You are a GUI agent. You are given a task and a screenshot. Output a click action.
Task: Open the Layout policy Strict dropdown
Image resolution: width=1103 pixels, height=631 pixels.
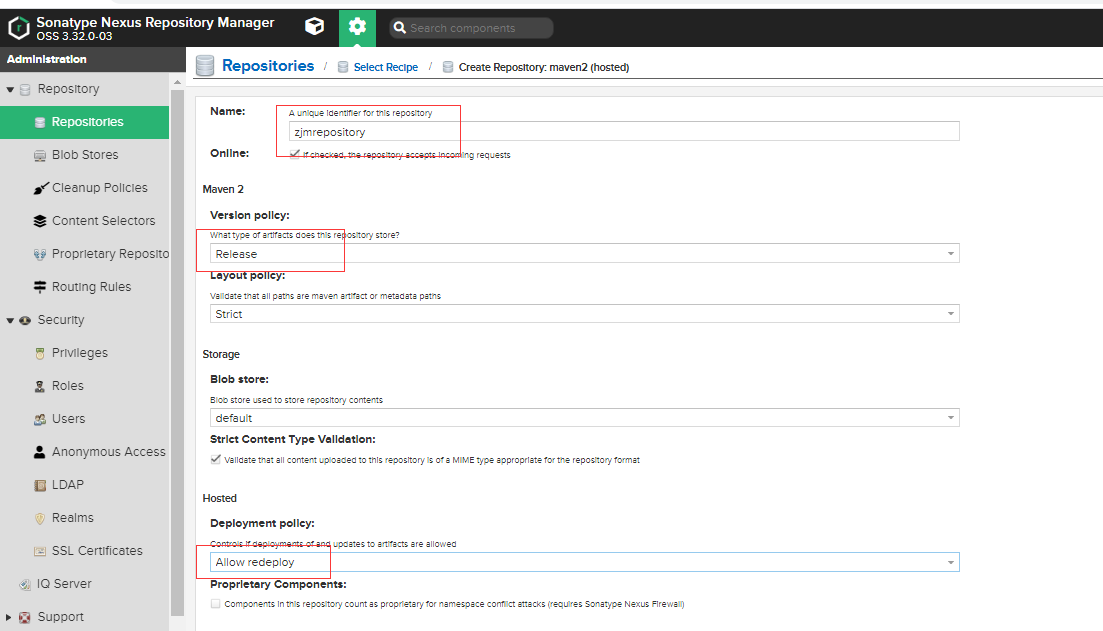[x=585, y=314]
